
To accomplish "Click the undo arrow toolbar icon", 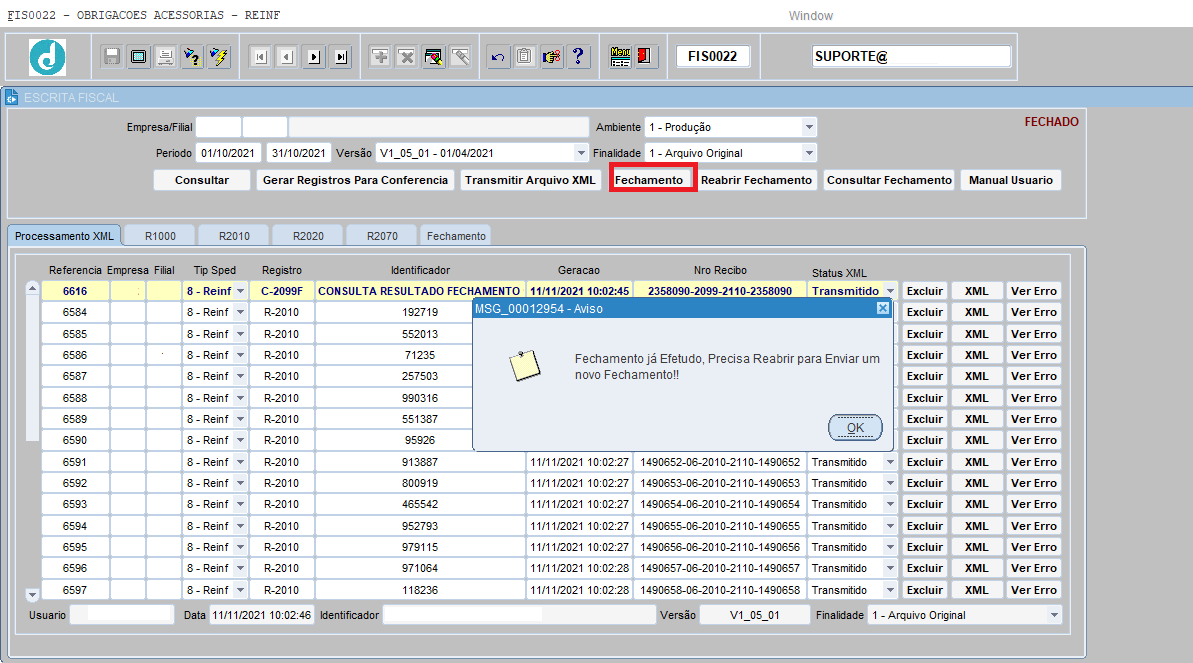I will [498, 56].
